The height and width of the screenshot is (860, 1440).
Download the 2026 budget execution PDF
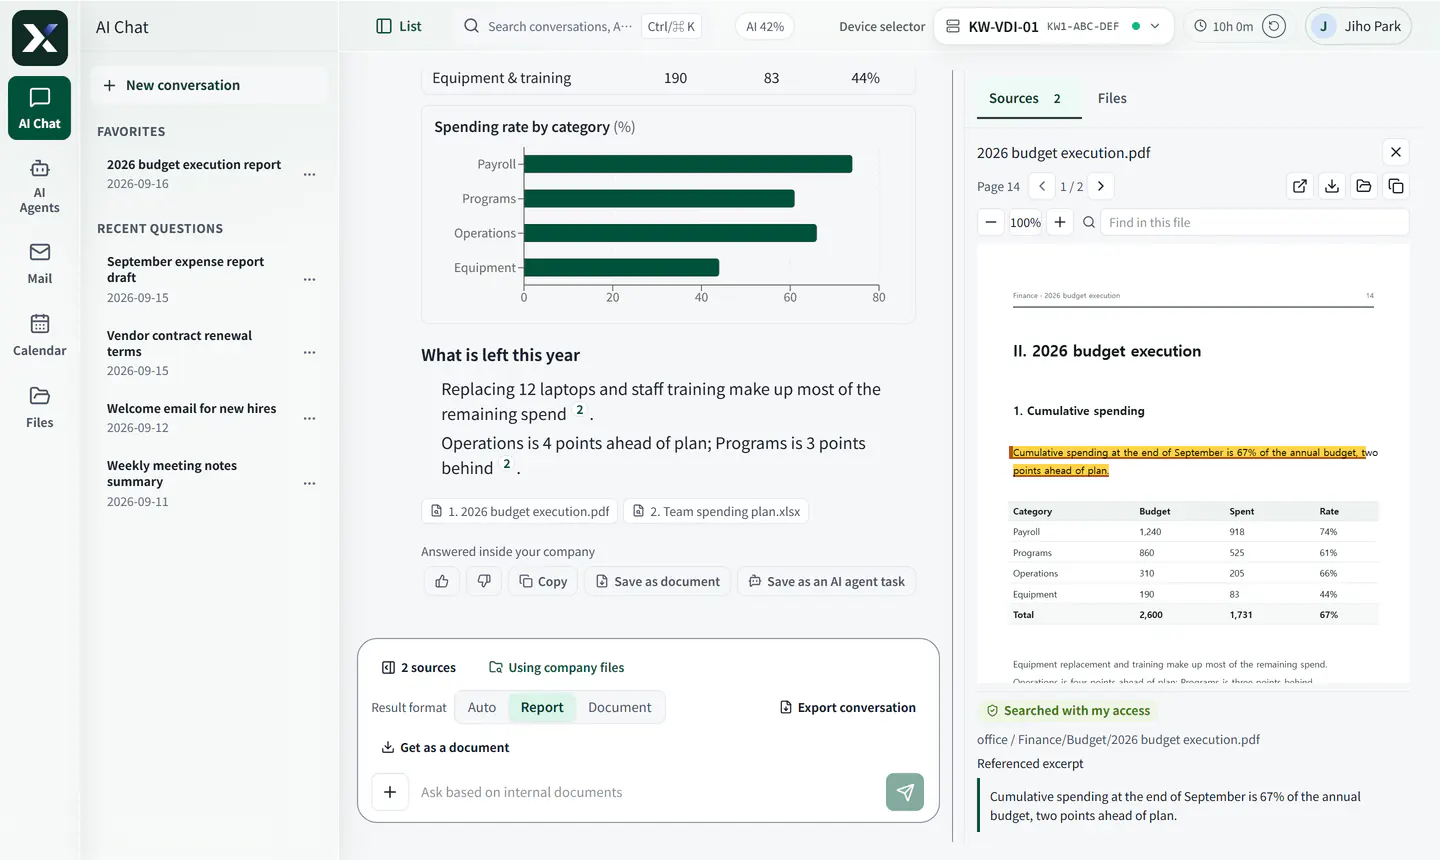pos(1332,186)
